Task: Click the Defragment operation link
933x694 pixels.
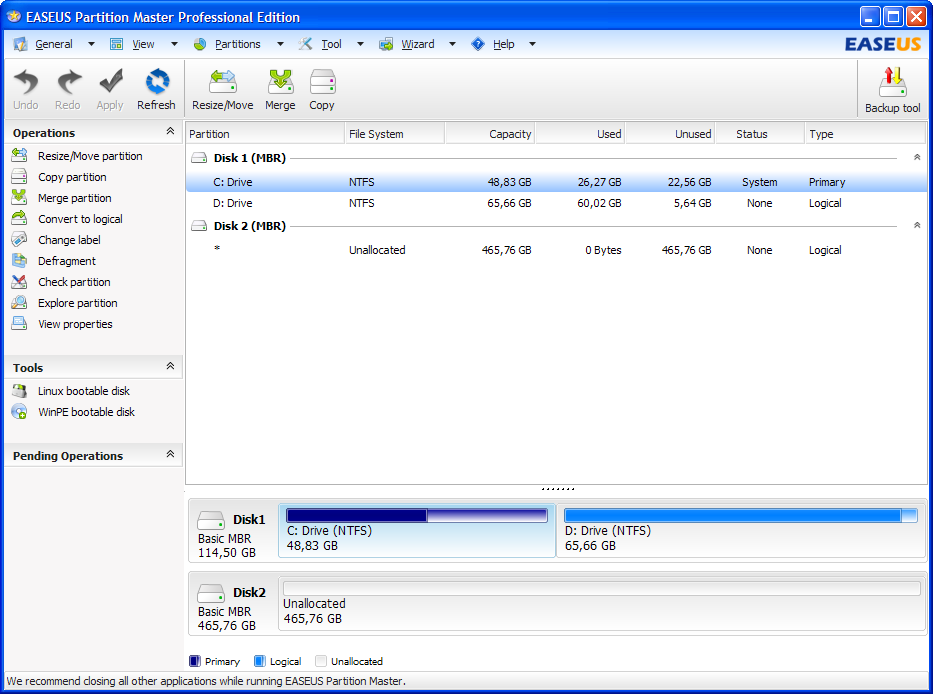Action: 67,261
